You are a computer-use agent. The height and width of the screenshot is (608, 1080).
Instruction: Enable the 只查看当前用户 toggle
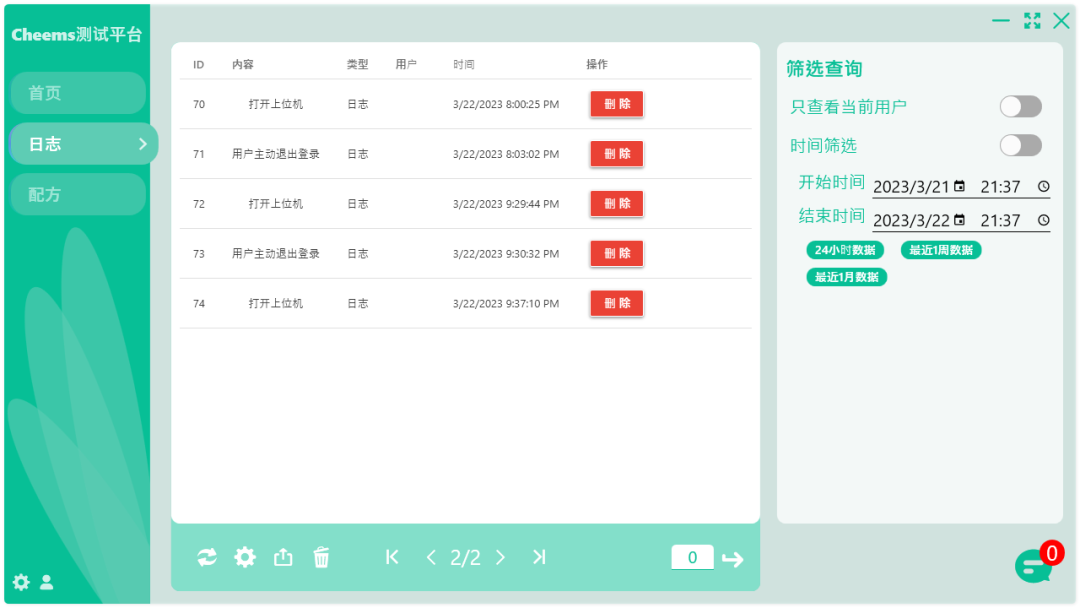1020,107
